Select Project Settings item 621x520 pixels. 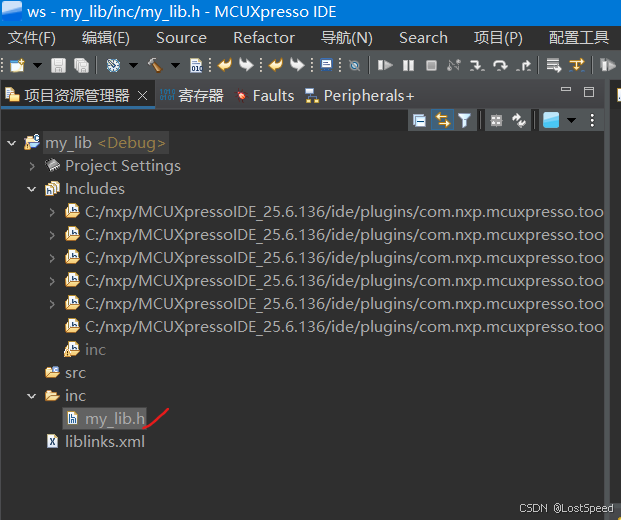123,166
